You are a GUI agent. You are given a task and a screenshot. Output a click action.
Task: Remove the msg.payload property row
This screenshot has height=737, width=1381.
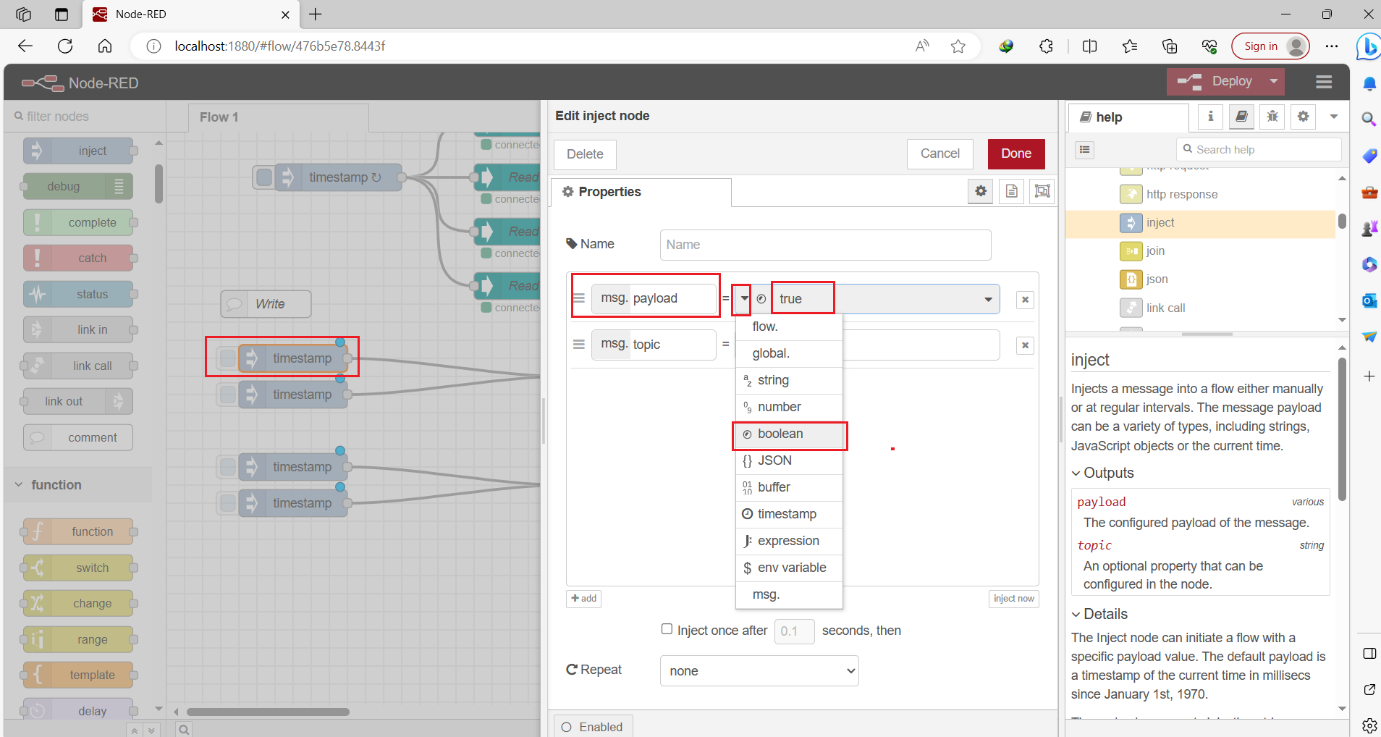click(x=1025, y=299)
